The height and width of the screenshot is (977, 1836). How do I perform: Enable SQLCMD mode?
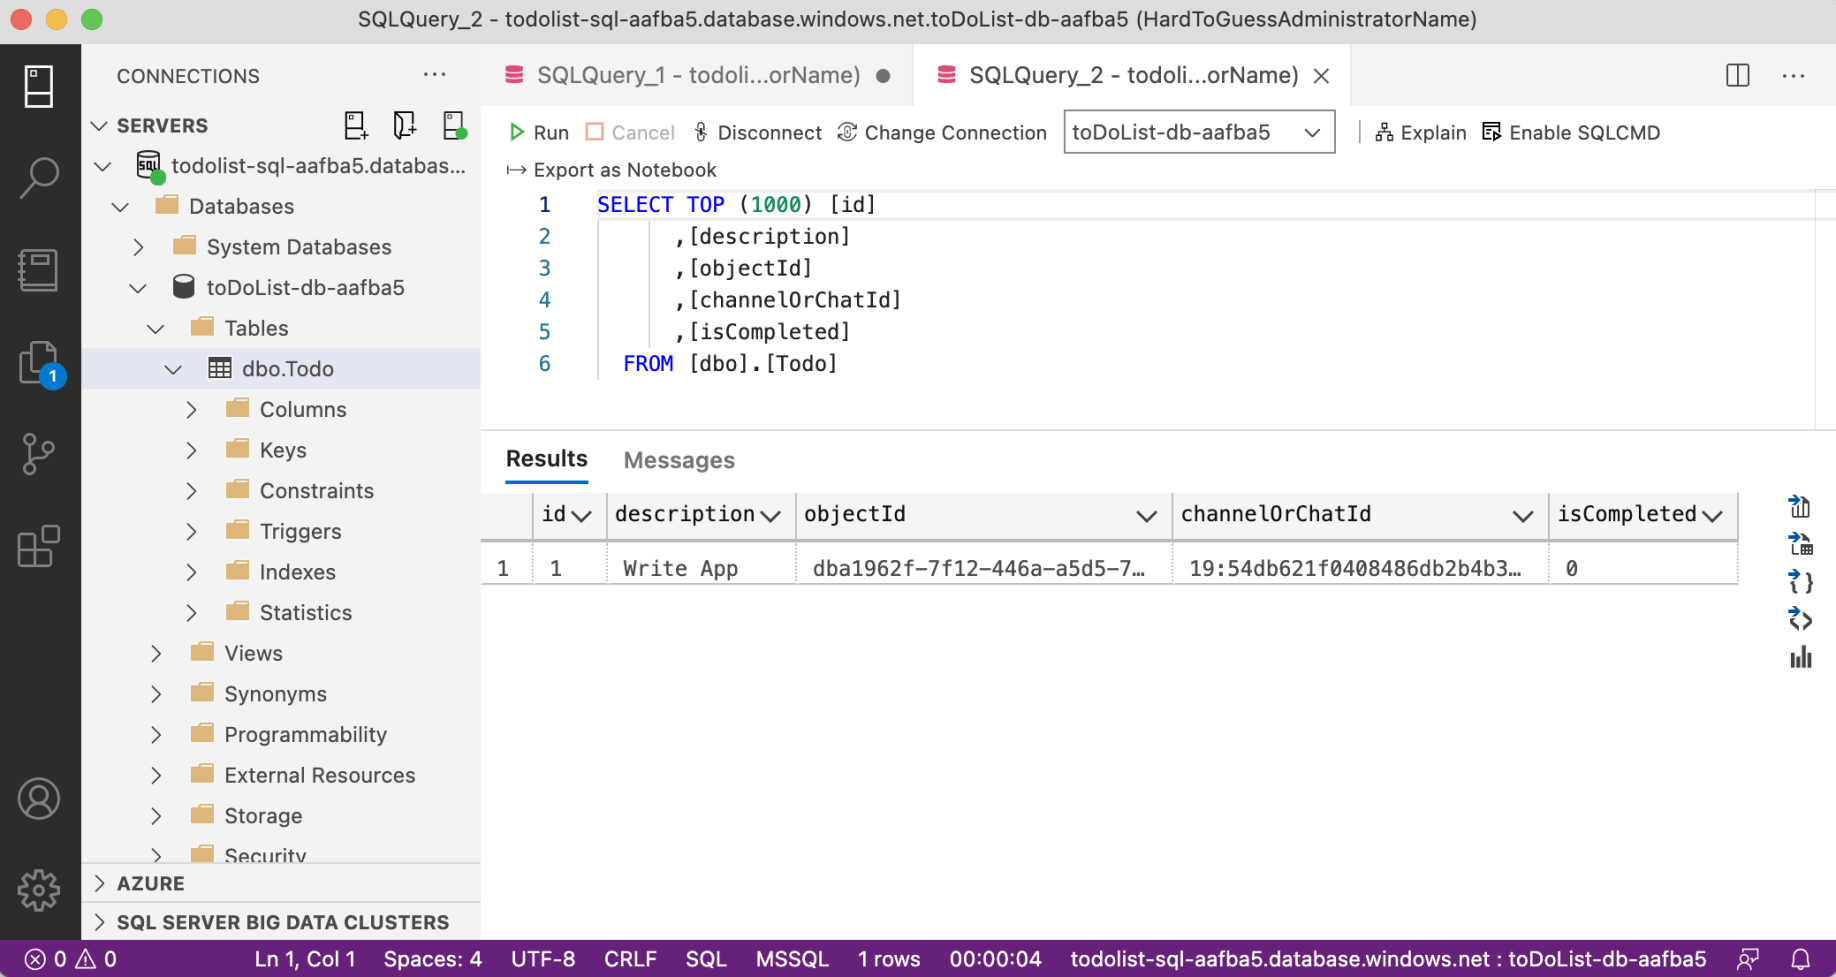pyautogui.click(x=1570, y=133)
